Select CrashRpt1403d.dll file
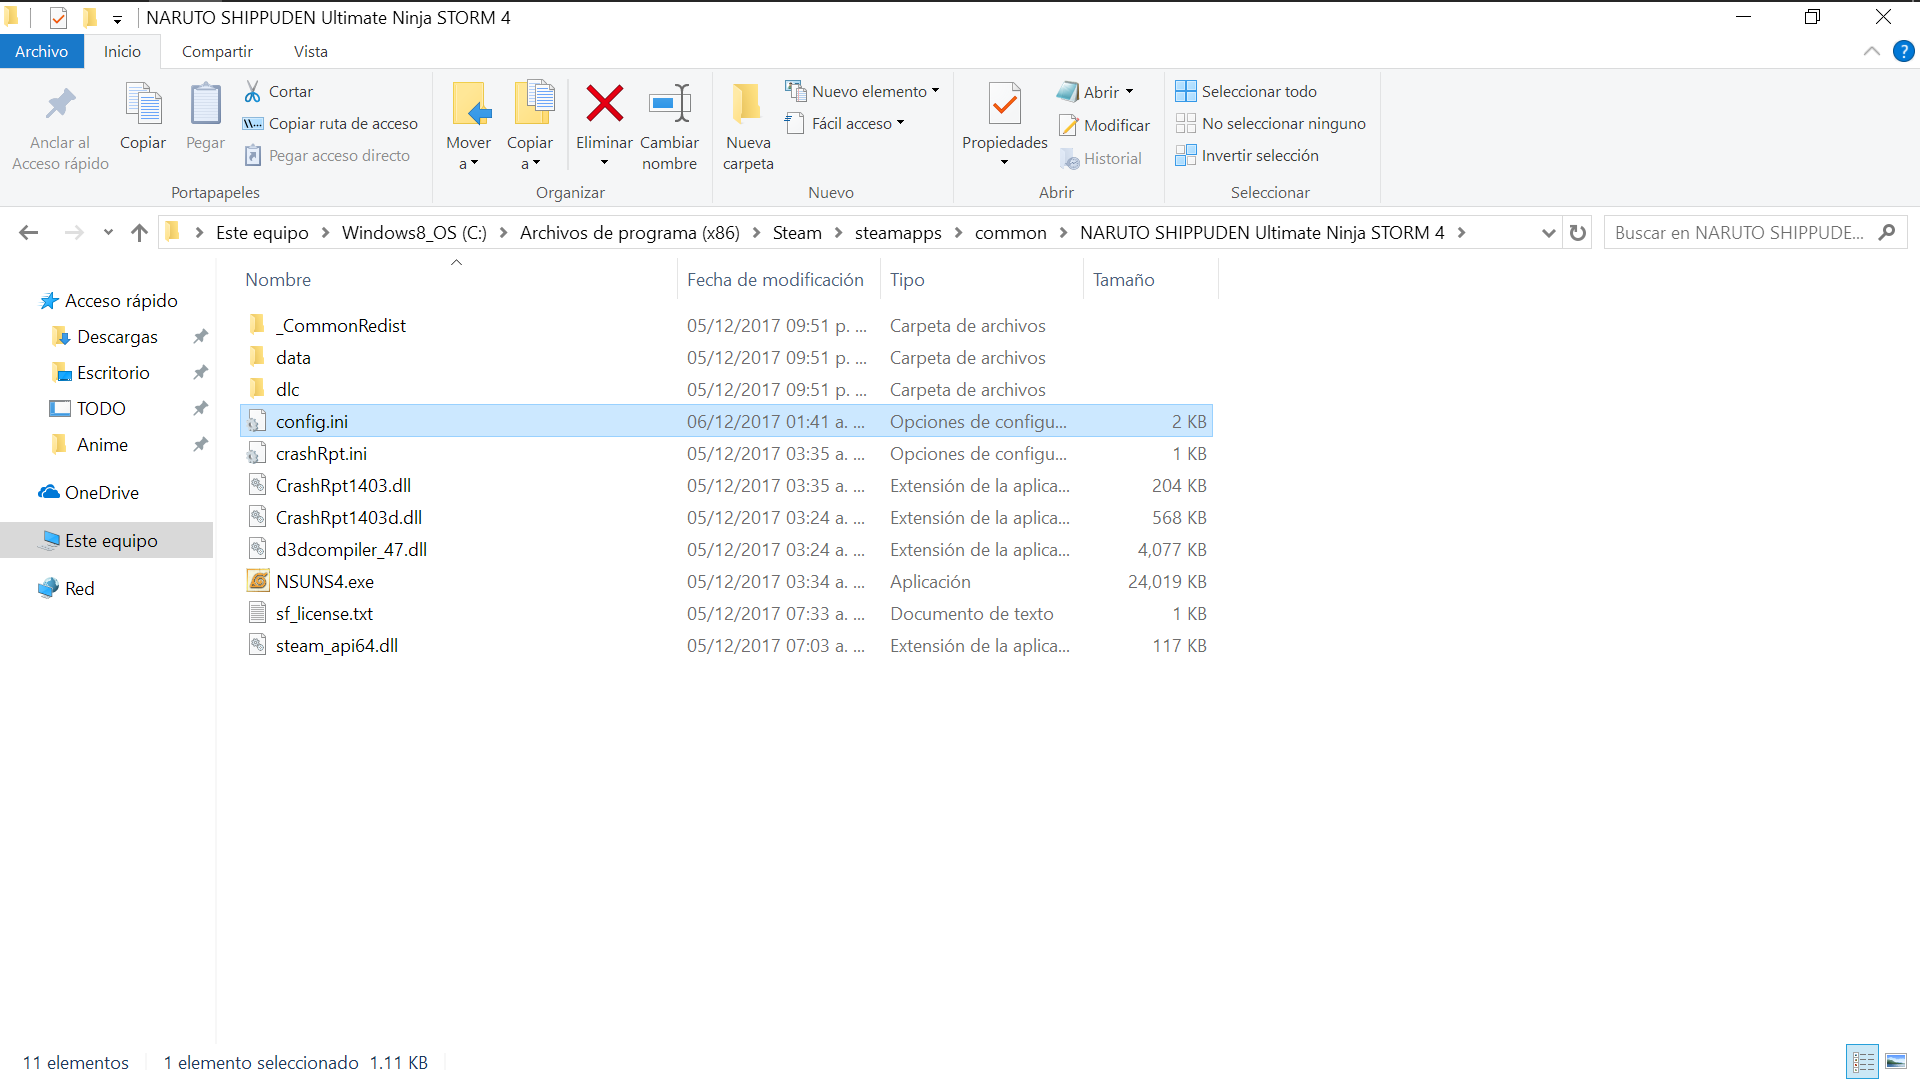The height and width of the screenshot is (1080, 1920). tap(726, 518)
